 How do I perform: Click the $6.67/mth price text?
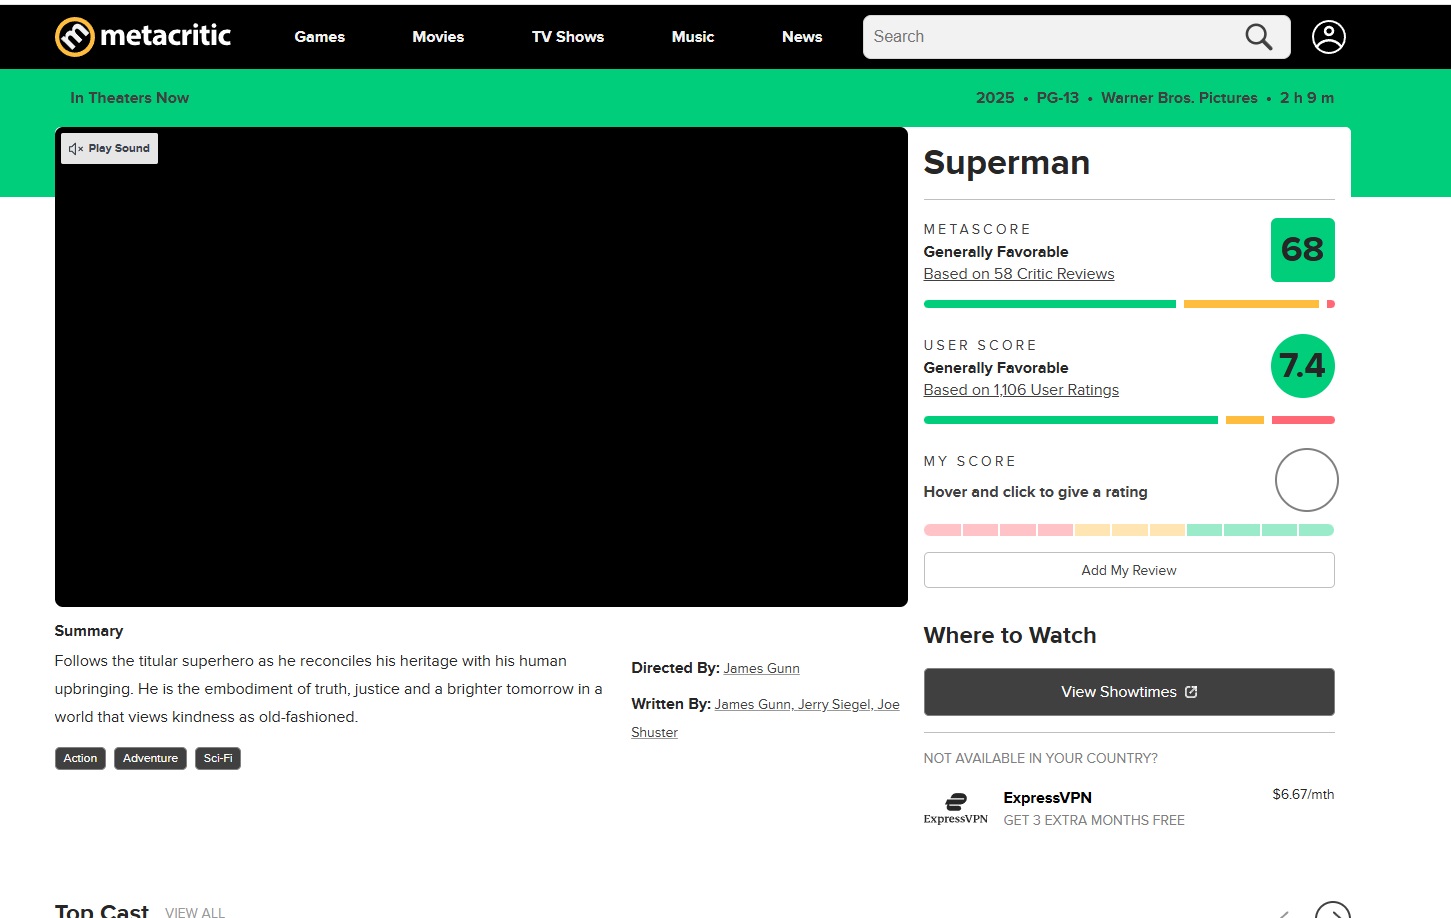click(x=1303, y=794)
